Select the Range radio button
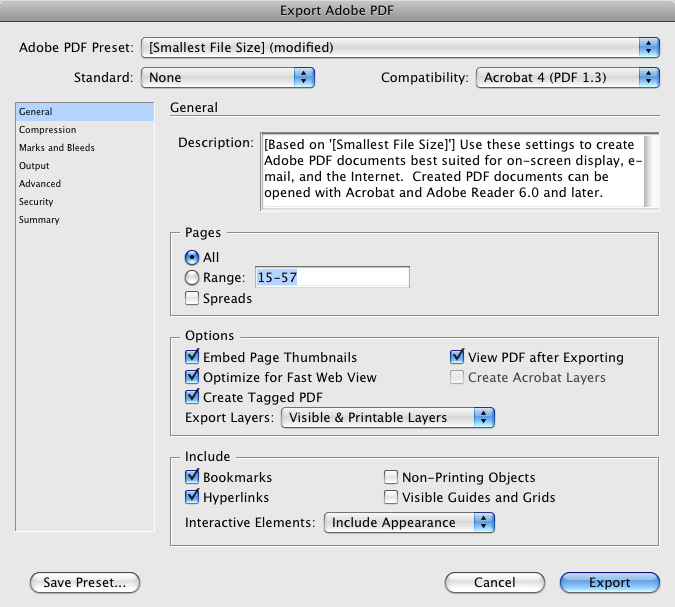The width and height of the screenshot is (675, 607). (192, 278)
